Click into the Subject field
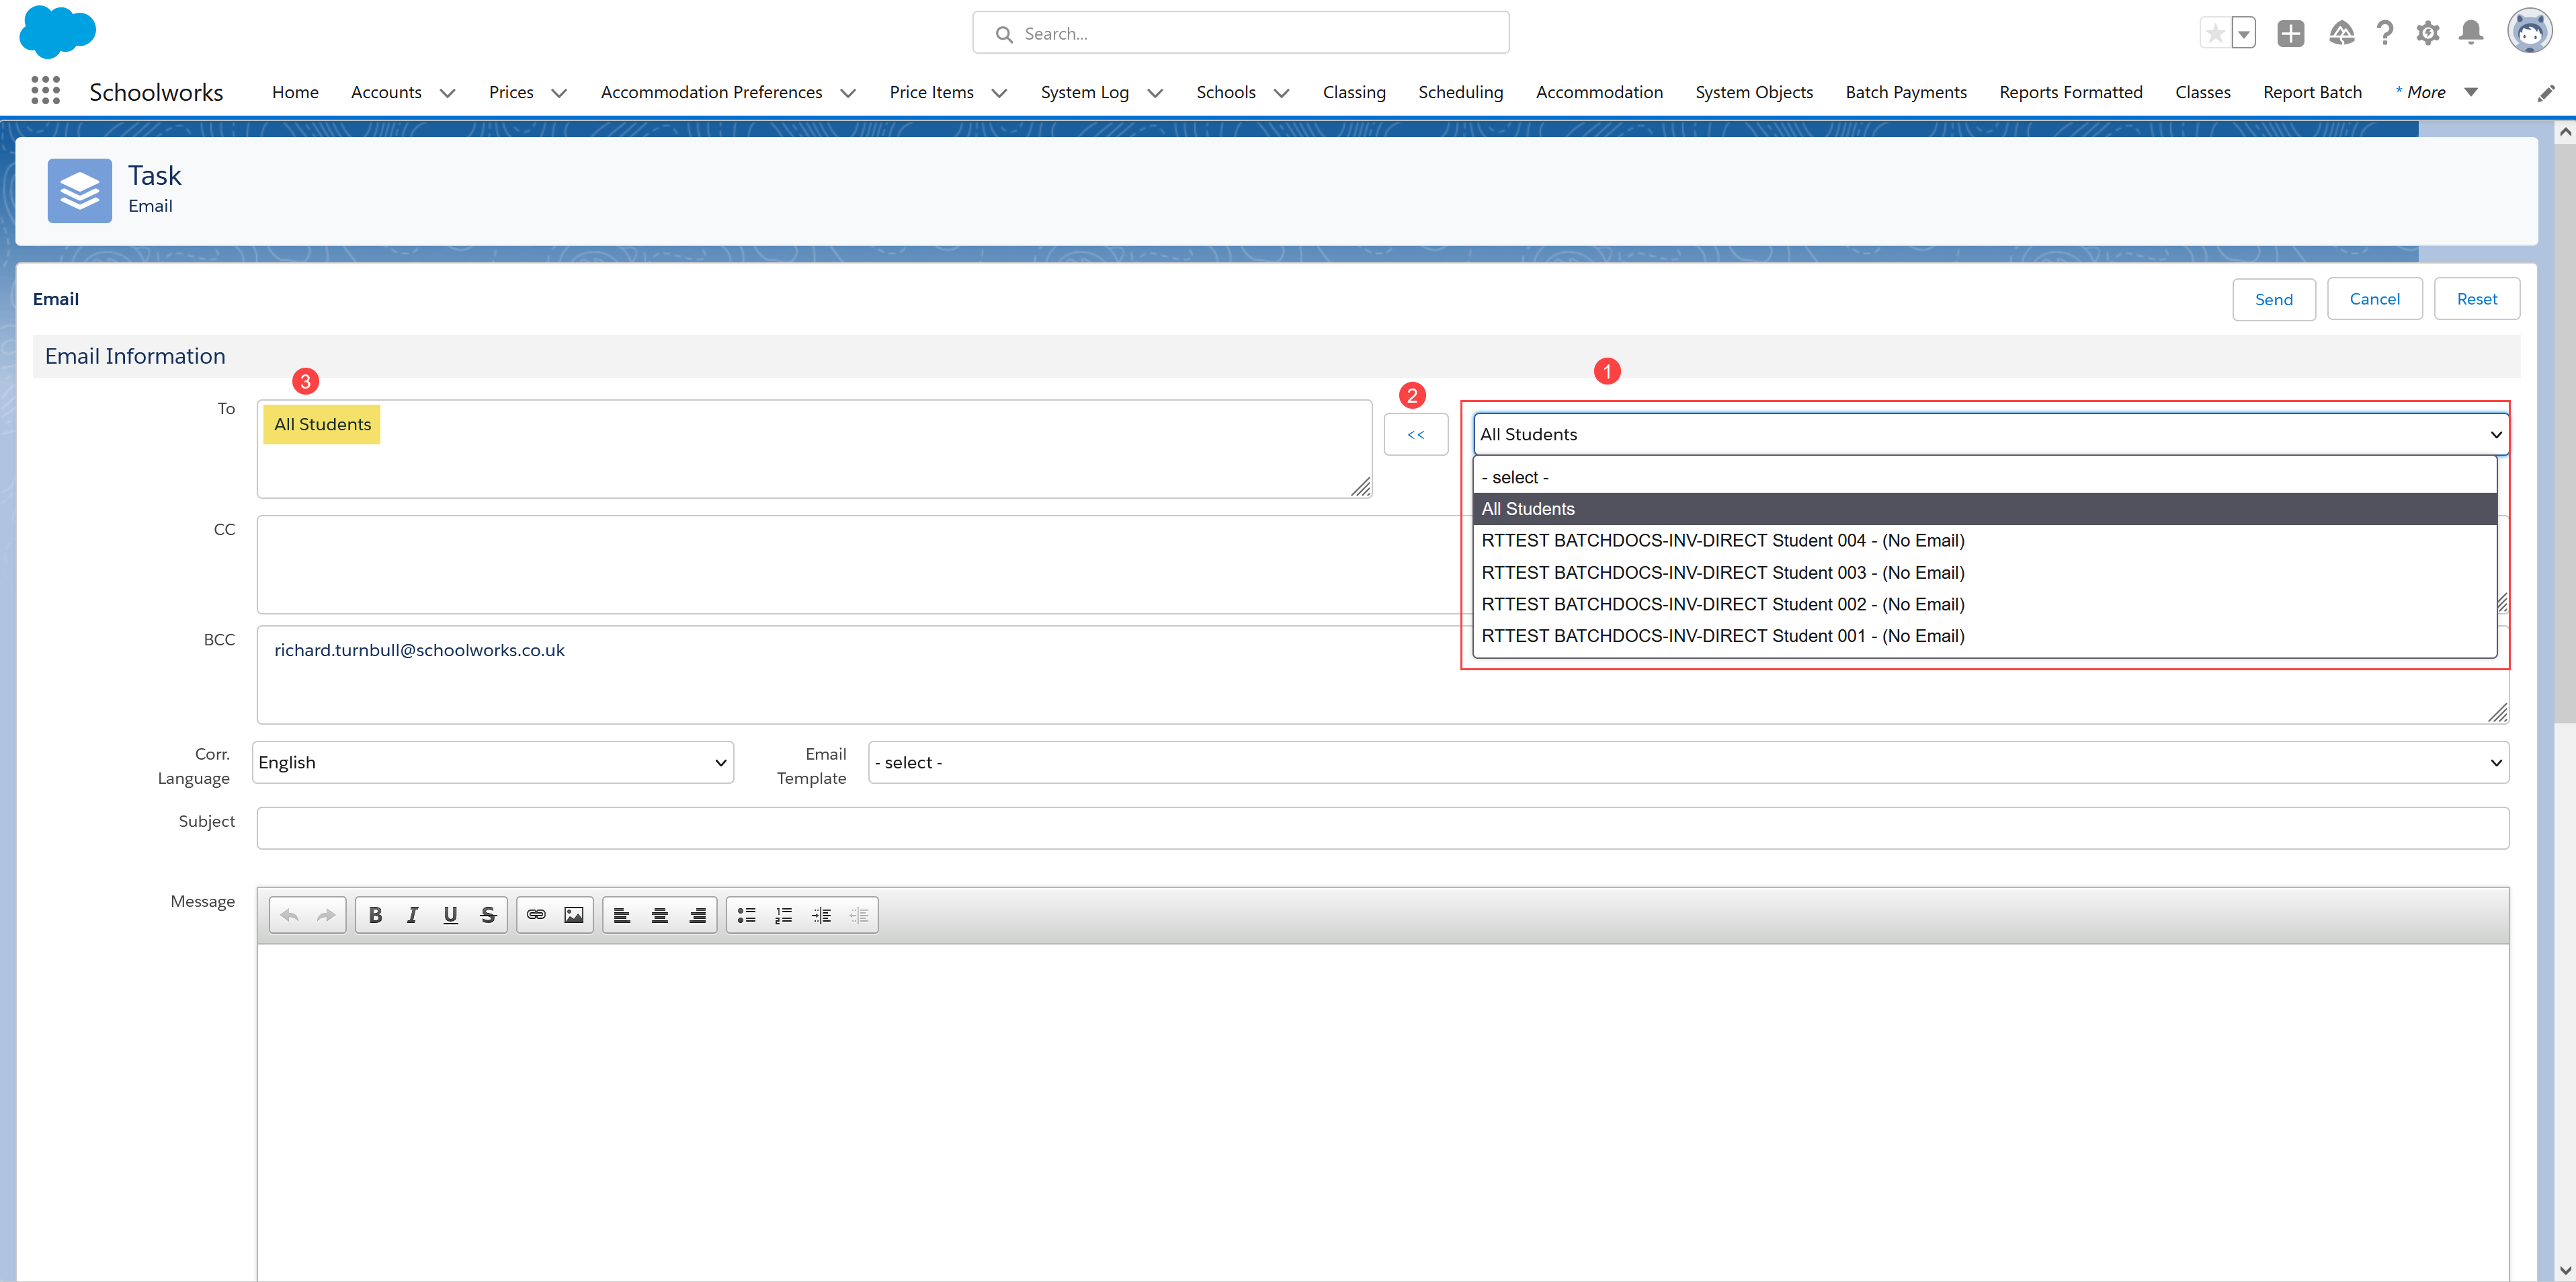The width and height of the screenshot is (2576, 1282). 1382,828
